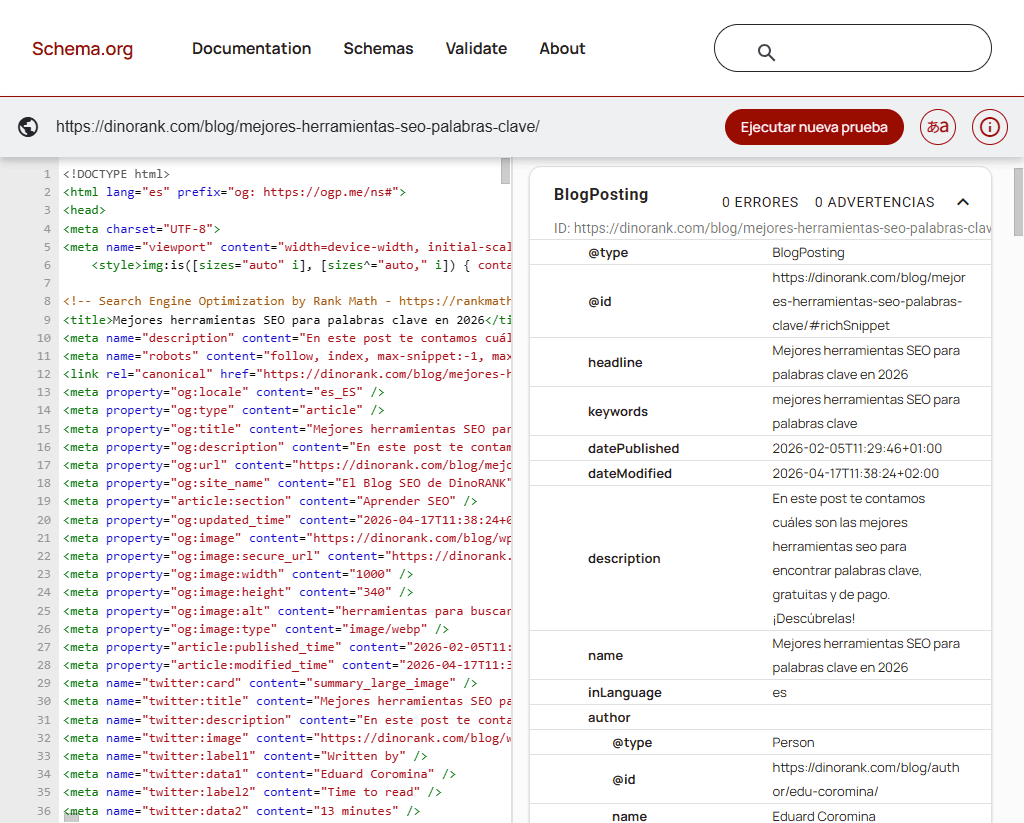Screen dimensions: 1024x823
Task: Click the keywords value text
Action: (x=866, y=412)
